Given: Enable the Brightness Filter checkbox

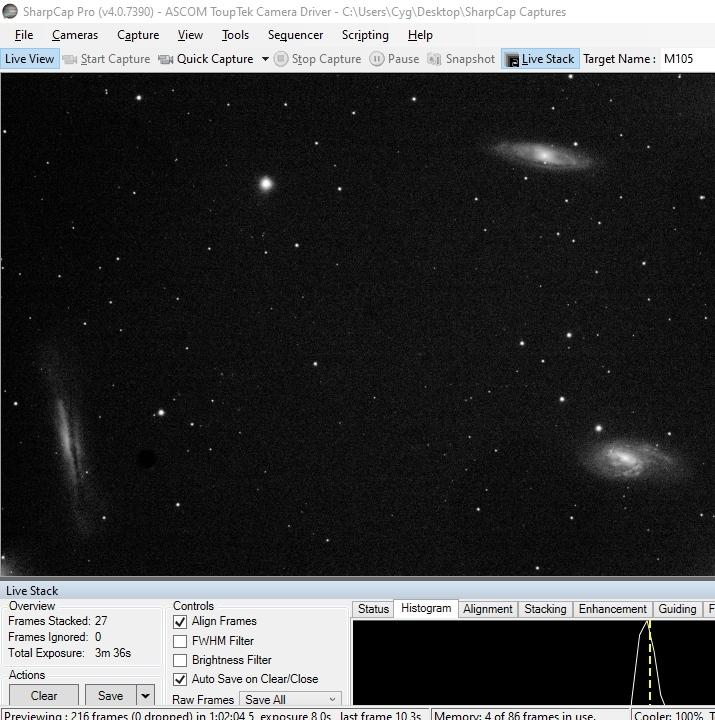Looking at the screenshot, I should coord(180,660).
